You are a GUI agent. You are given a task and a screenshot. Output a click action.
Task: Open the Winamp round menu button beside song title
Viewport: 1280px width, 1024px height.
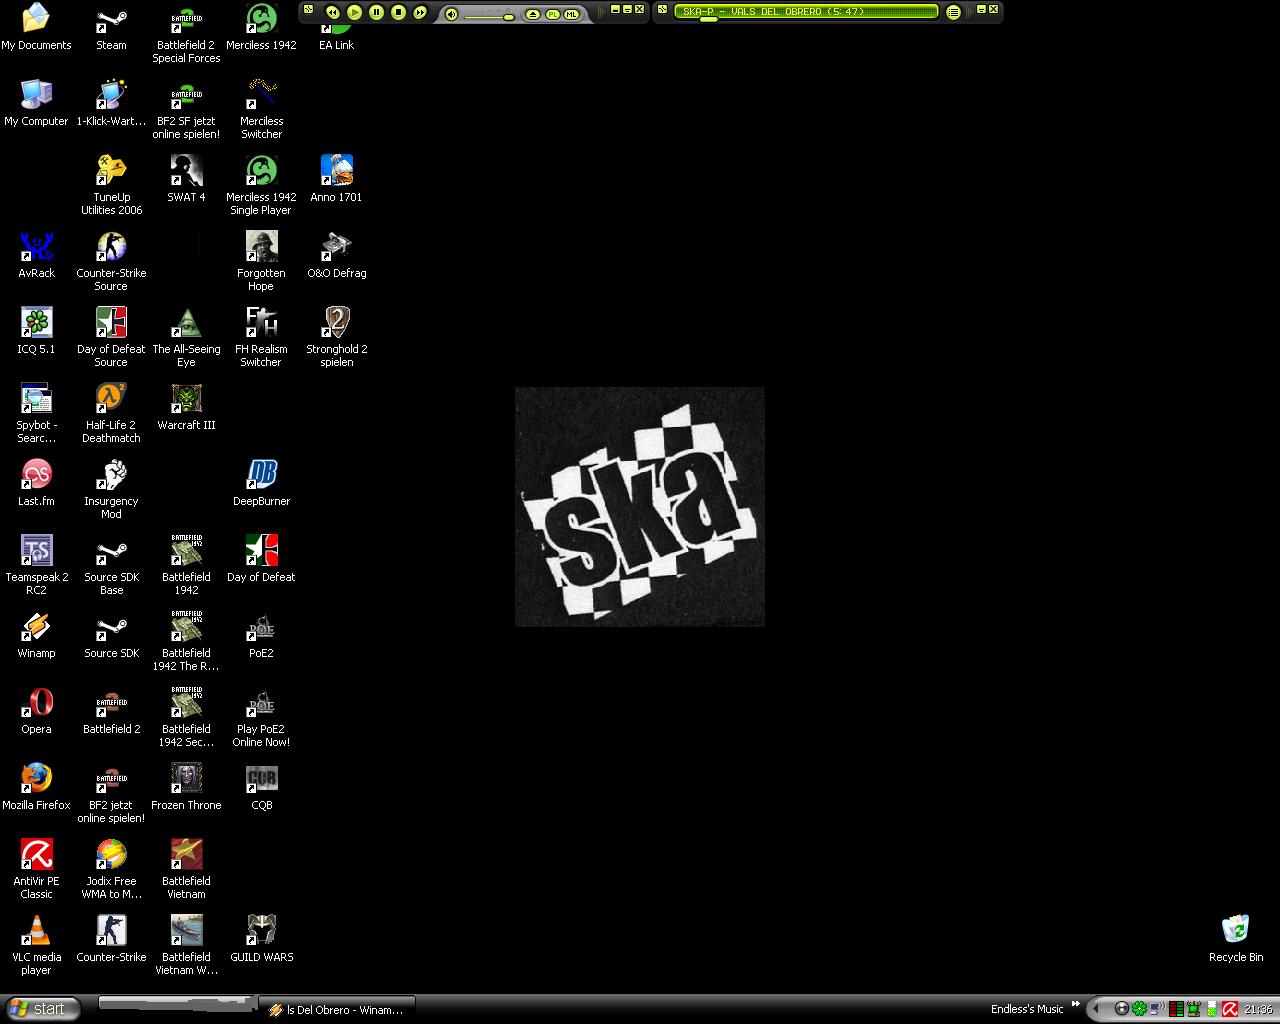coord(953,12)
